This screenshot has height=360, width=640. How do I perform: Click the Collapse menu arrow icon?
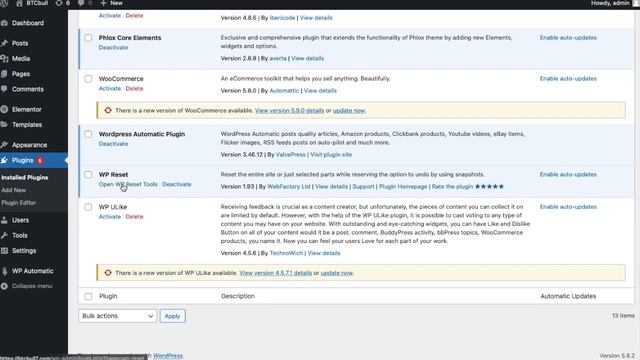4,286
